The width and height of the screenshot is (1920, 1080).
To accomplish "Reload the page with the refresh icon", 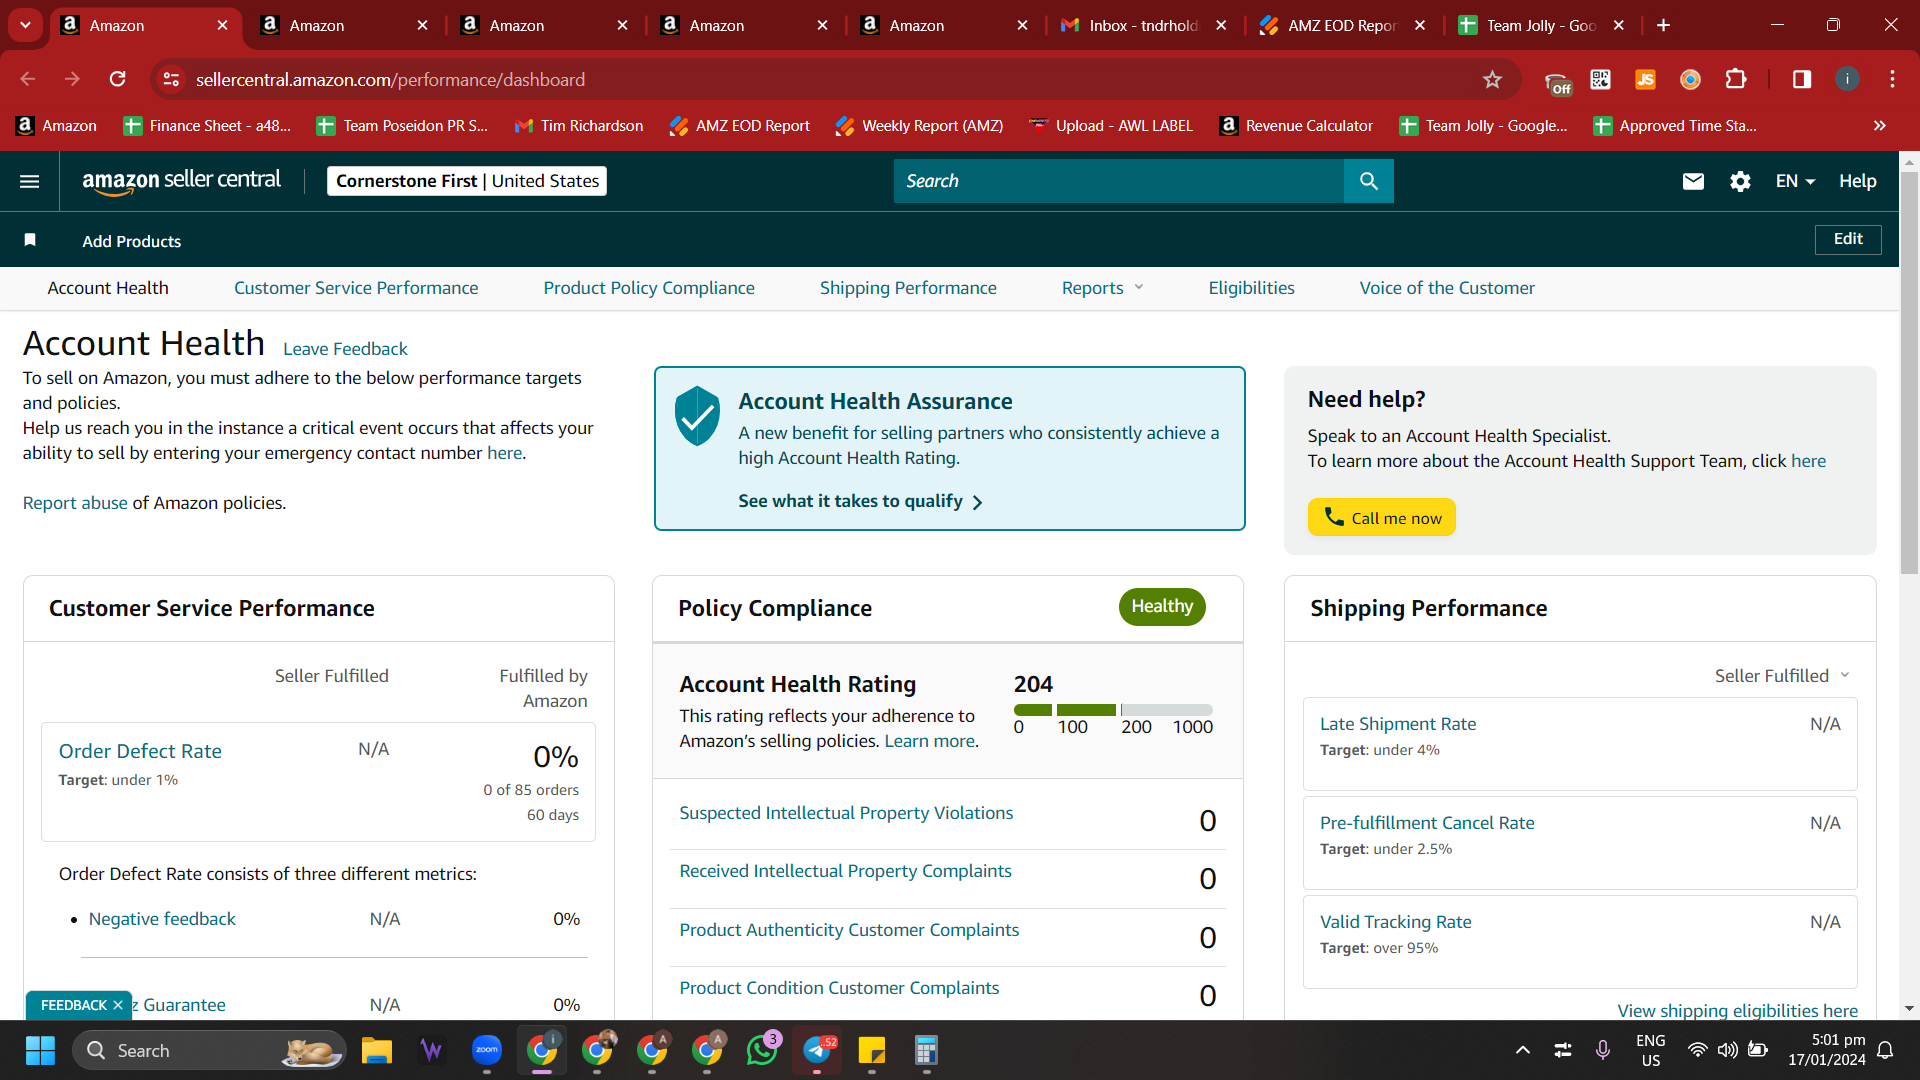I will click(x=118, y=79).
